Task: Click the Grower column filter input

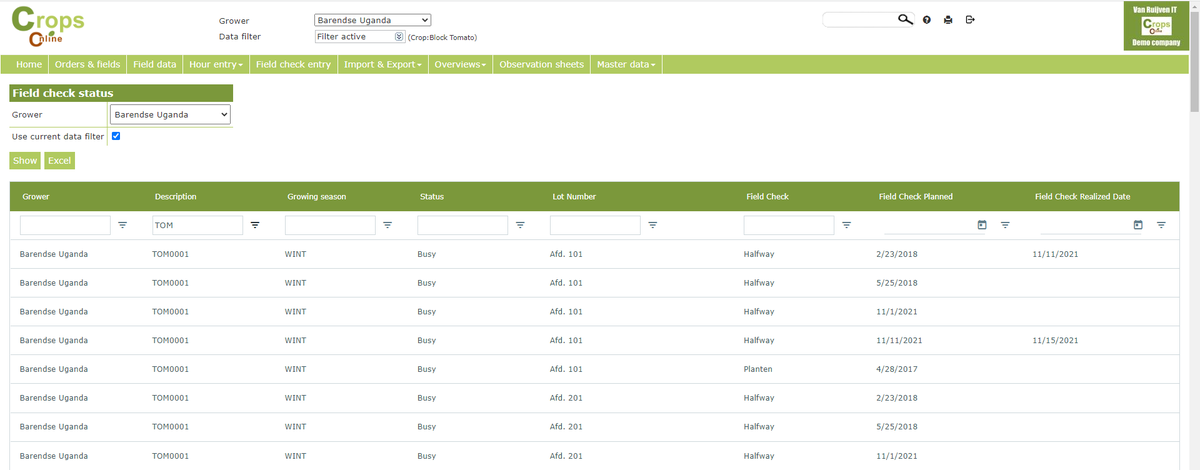Action: click(65, 226)
